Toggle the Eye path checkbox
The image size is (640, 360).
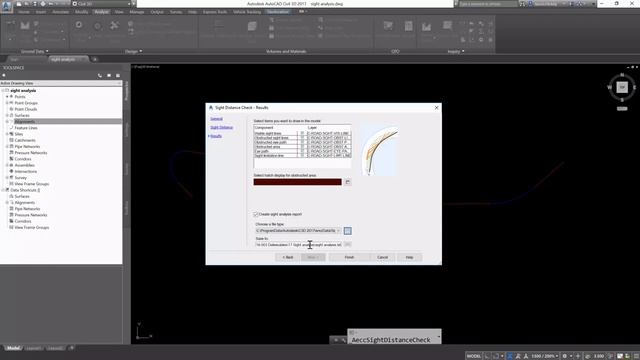(x=302, y=151)
